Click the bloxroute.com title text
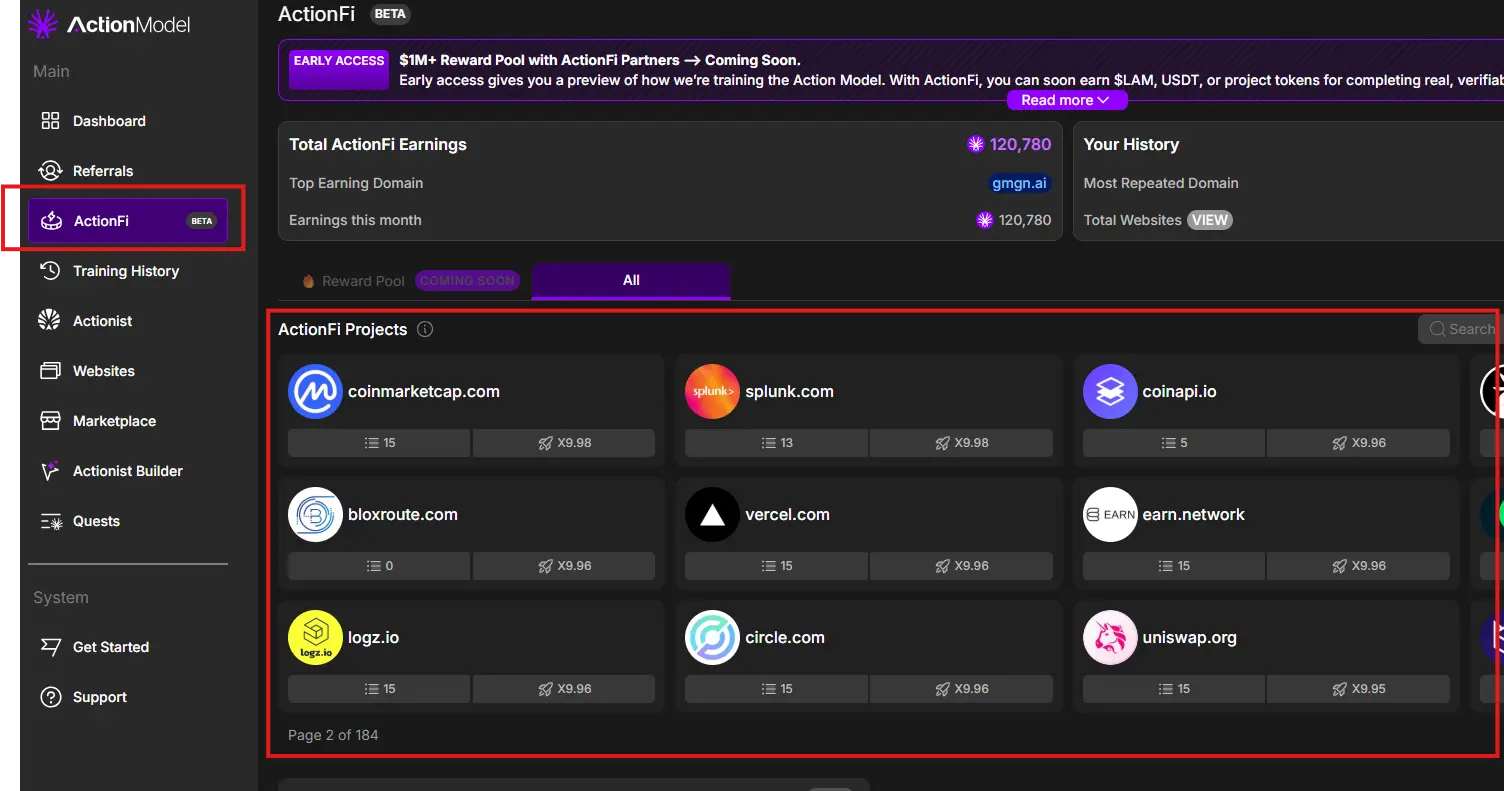The image size is (1504, 791). click(x=403, y=514)
